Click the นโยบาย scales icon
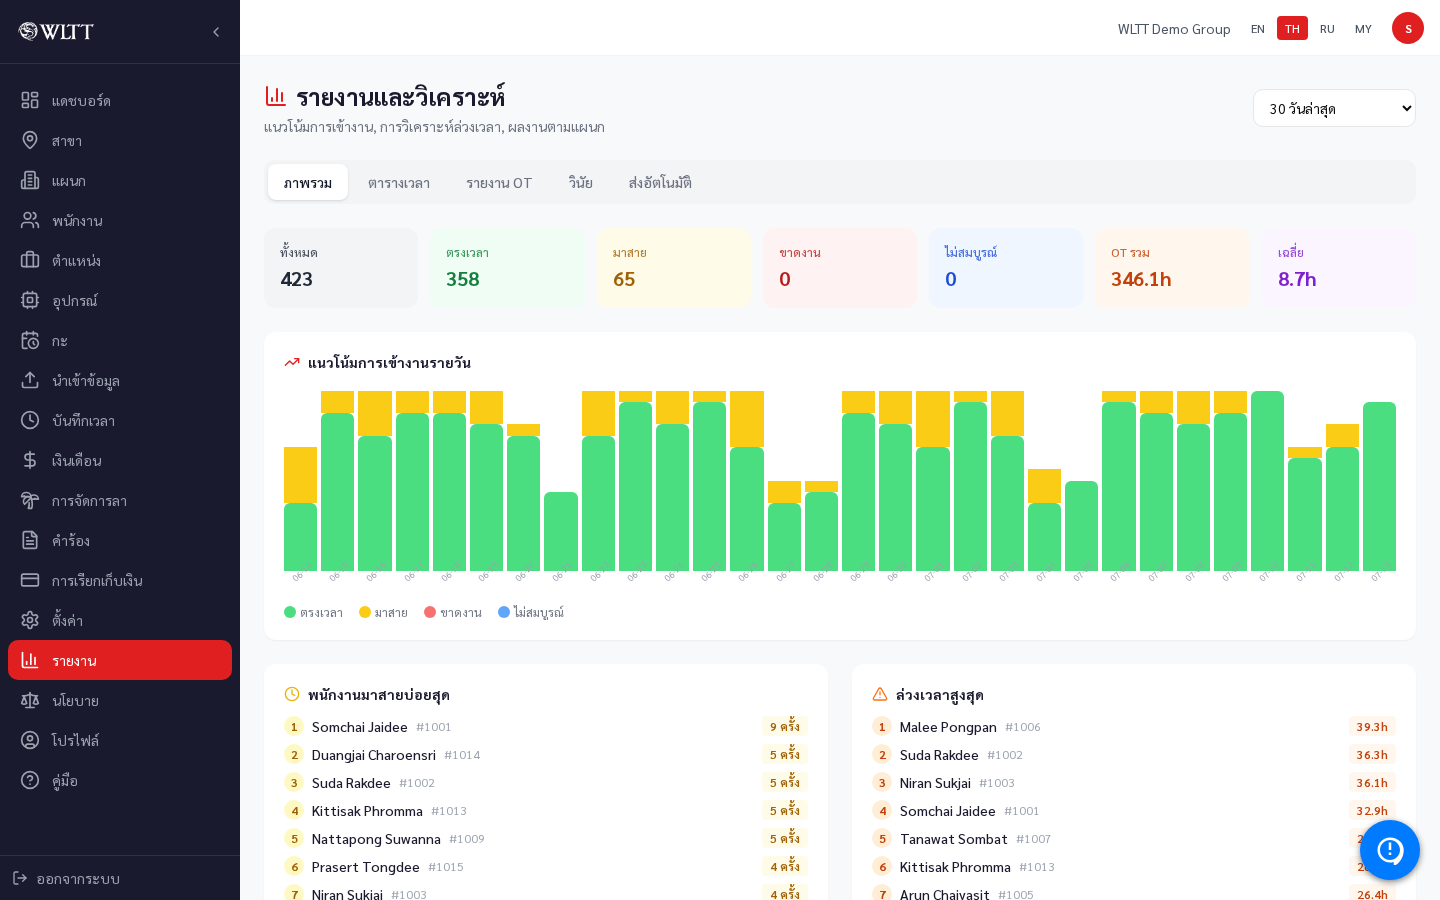 (x=30, y=700)
